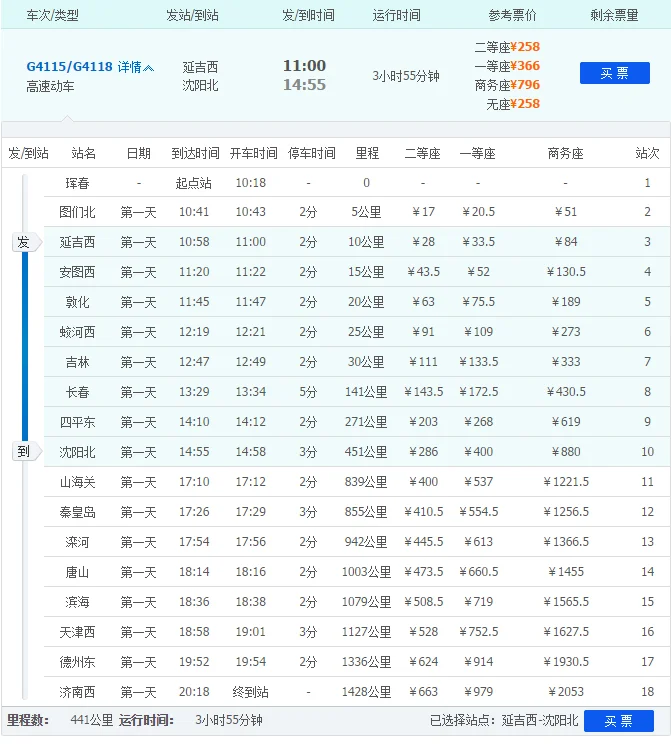
Task: Click the 里程 column header
Action: pos(367,153)
